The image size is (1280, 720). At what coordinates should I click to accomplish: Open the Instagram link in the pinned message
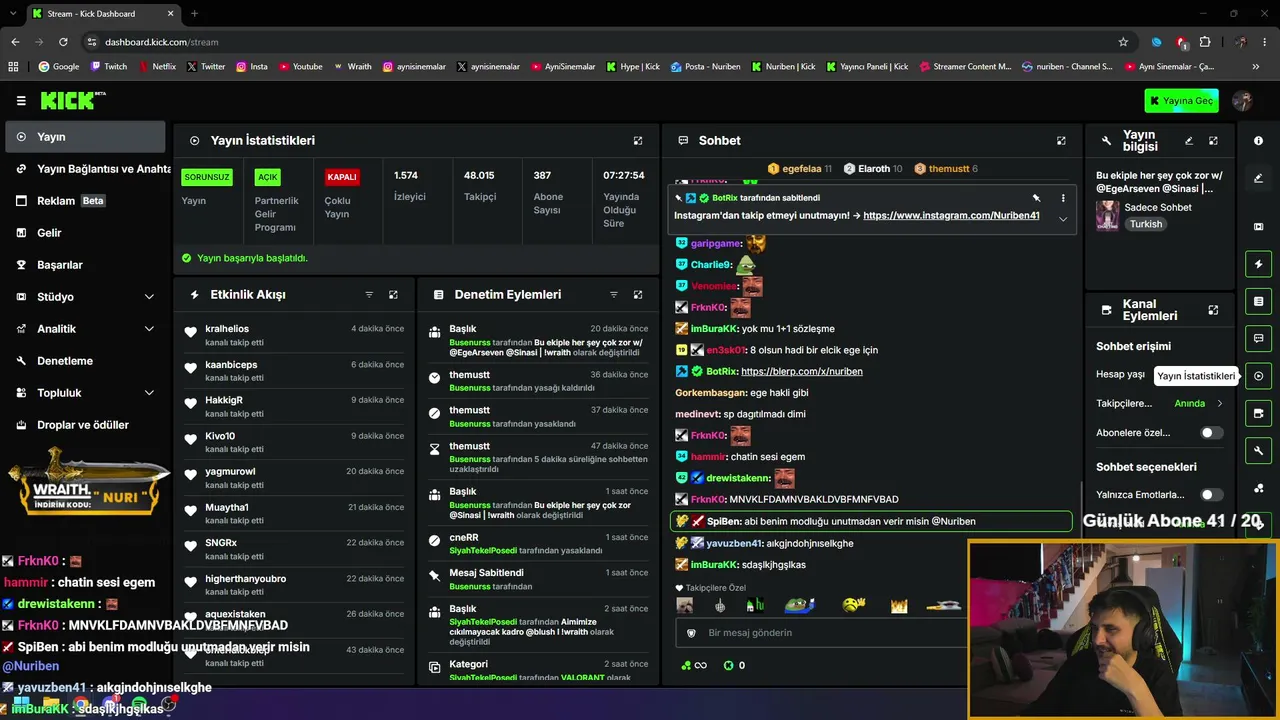click(x=951, y=216)
